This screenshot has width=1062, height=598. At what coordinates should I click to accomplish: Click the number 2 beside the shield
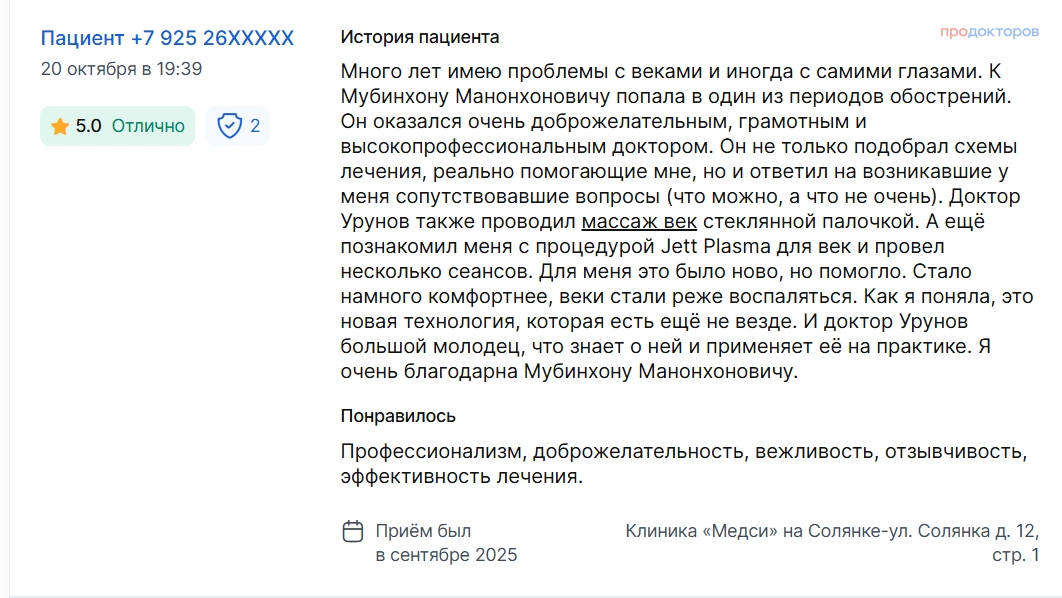[255, 126]
